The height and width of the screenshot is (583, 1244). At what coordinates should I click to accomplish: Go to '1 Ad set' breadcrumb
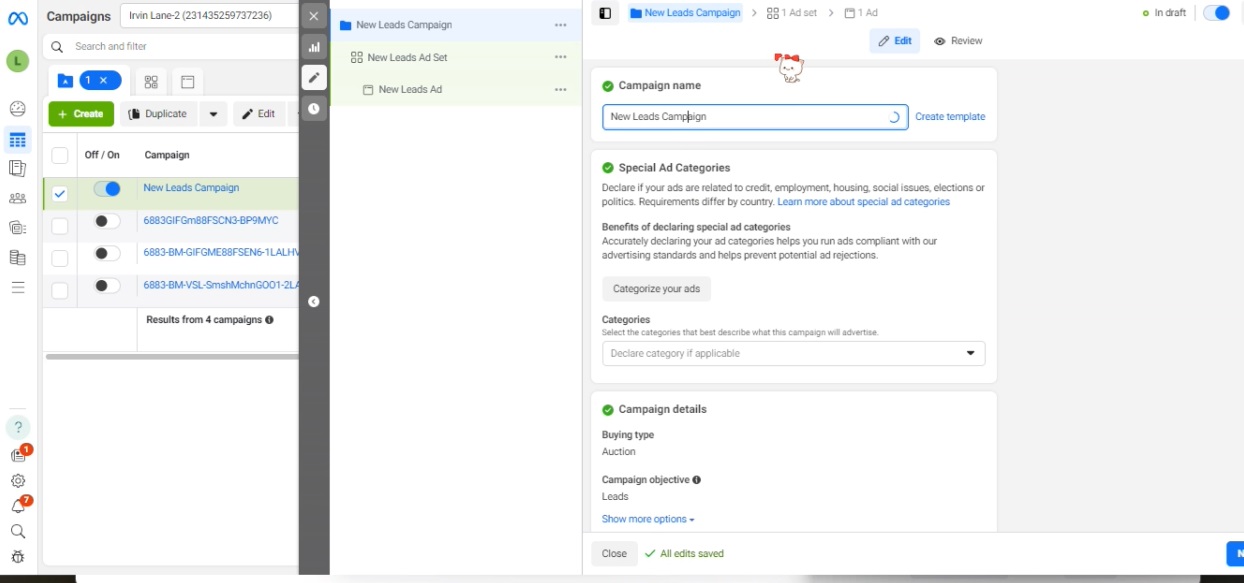click(x=794, y=13)
